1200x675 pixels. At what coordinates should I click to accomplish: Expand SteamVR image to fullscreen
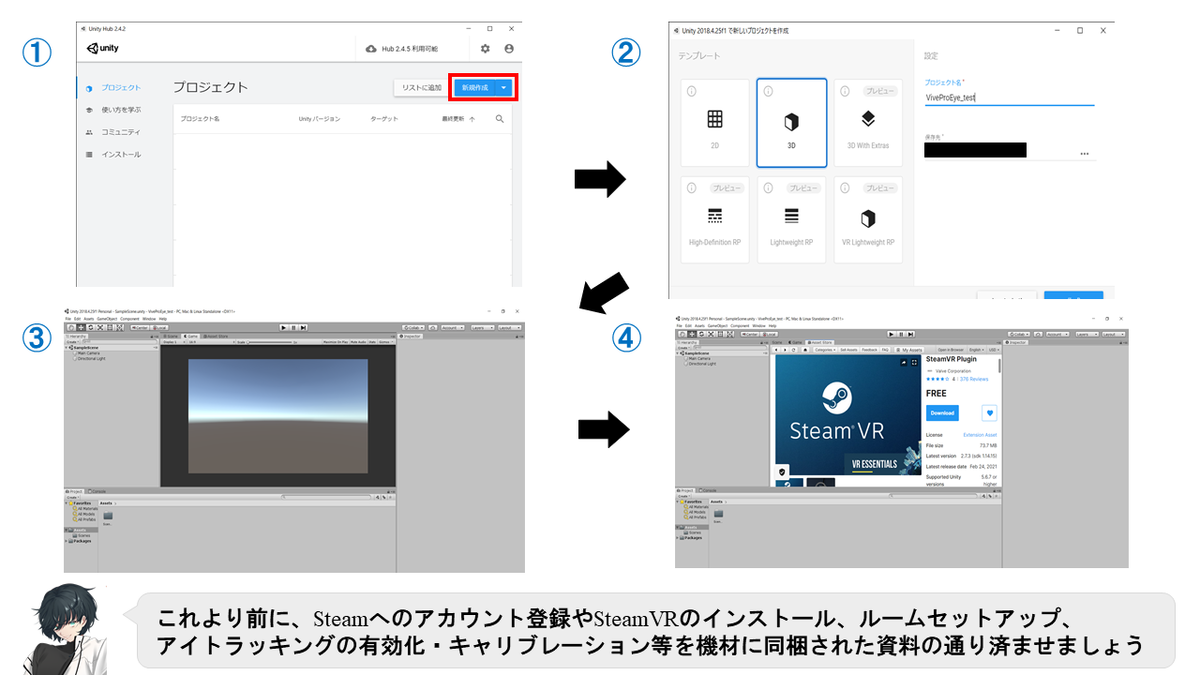tap(914, 363)
